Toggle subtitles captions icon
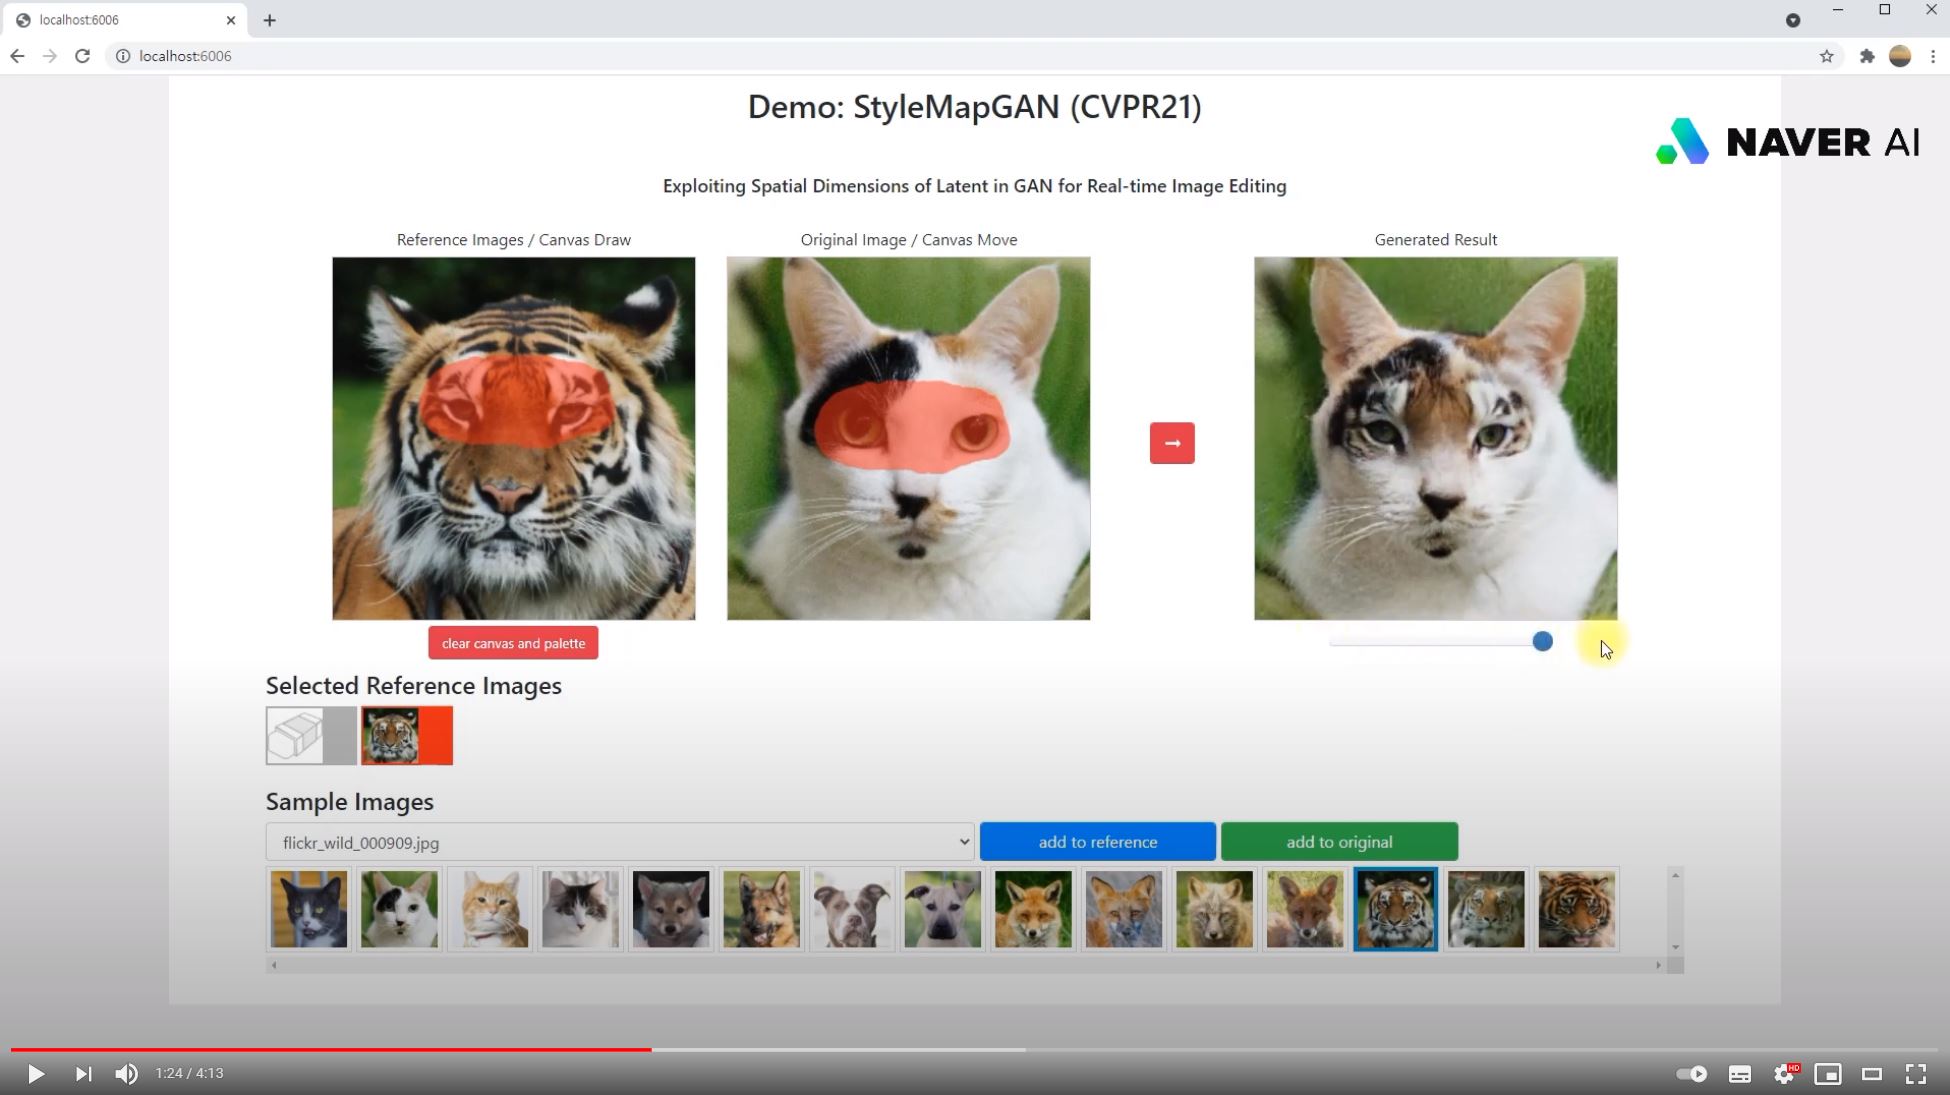This screenshot has width=1950, height=1095. coord(1739,1074)
